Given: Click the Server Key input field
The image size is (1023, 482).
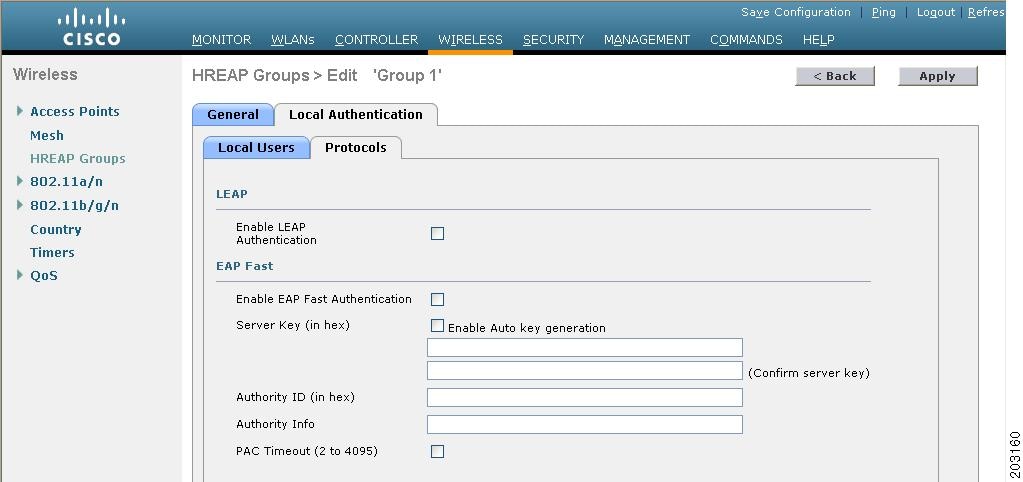Looking at the screenshot, I should (585, 347).
